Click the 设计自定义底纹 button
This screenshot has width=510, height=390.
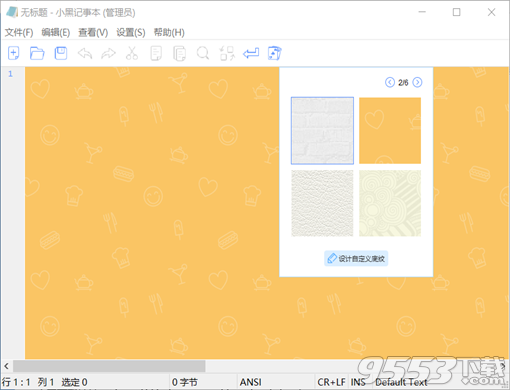coord(356,258)
